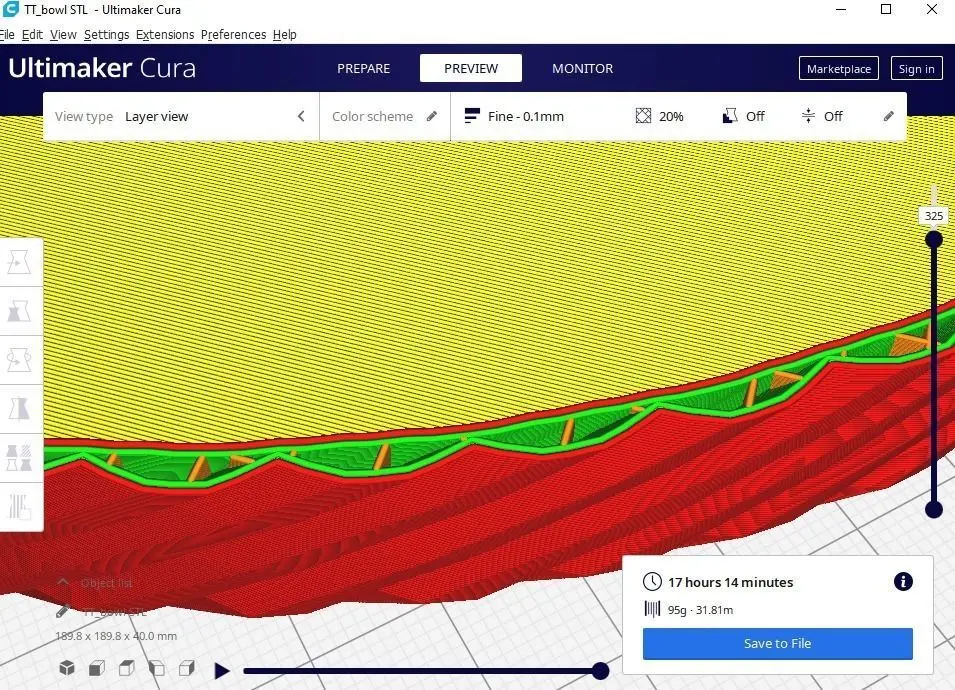955x690 pixels.
Task: Switch to front camera view
Action: pos(97,668)
